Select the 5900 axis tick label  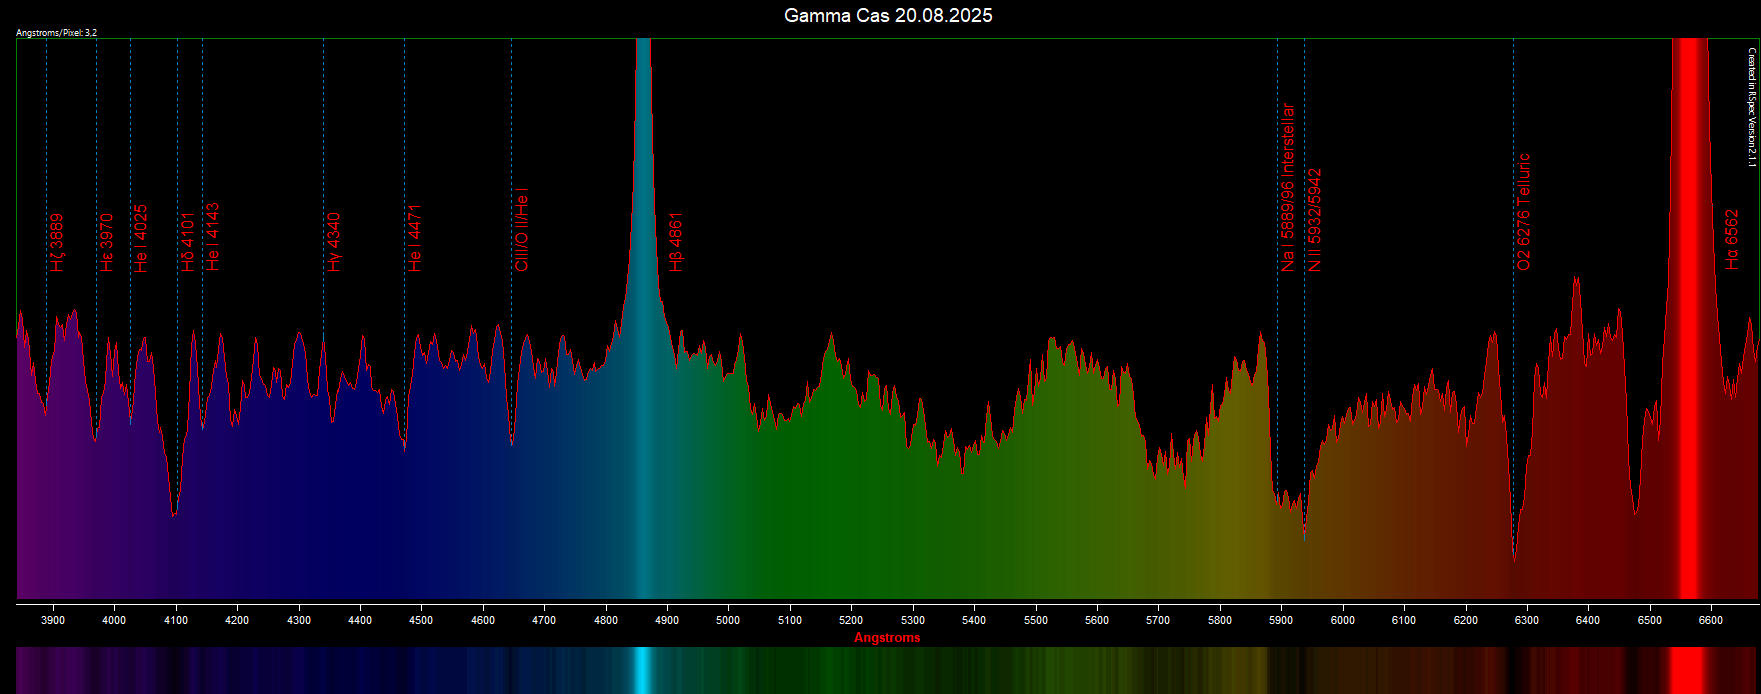tap(1281, 620)
